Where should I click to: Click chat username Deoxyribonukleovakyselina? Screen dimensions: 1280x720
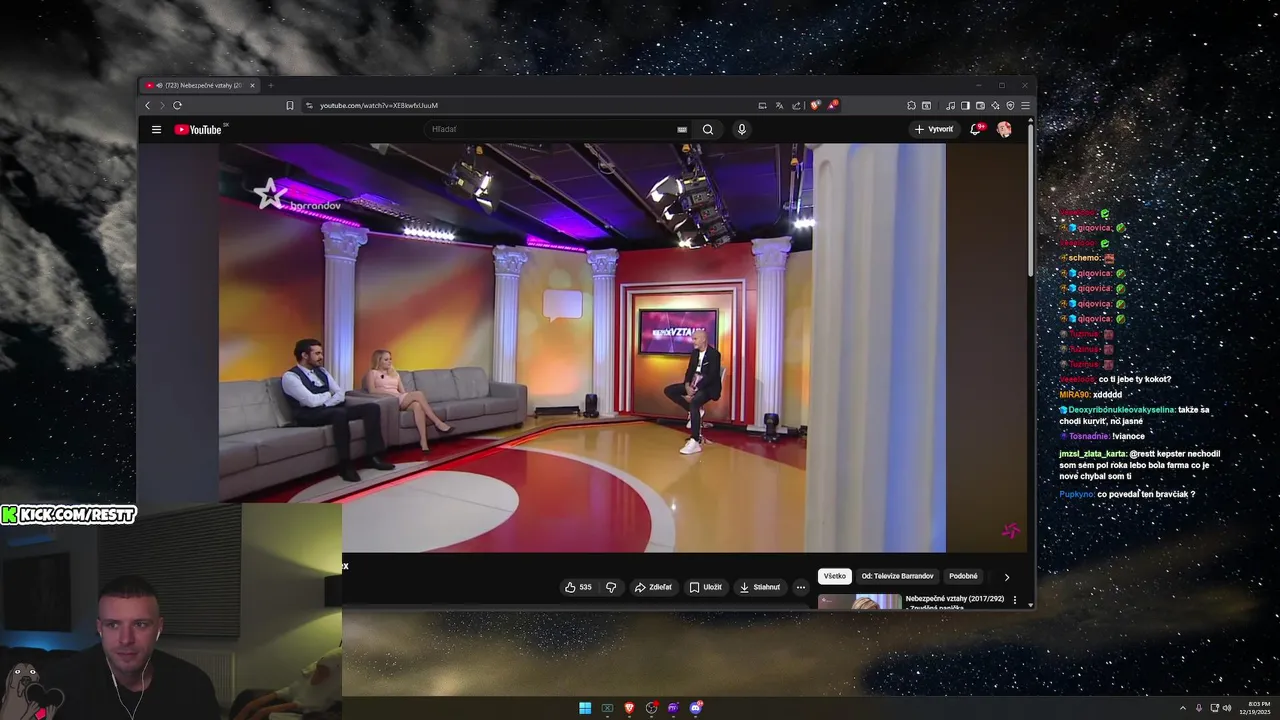tap(1123, 410)
